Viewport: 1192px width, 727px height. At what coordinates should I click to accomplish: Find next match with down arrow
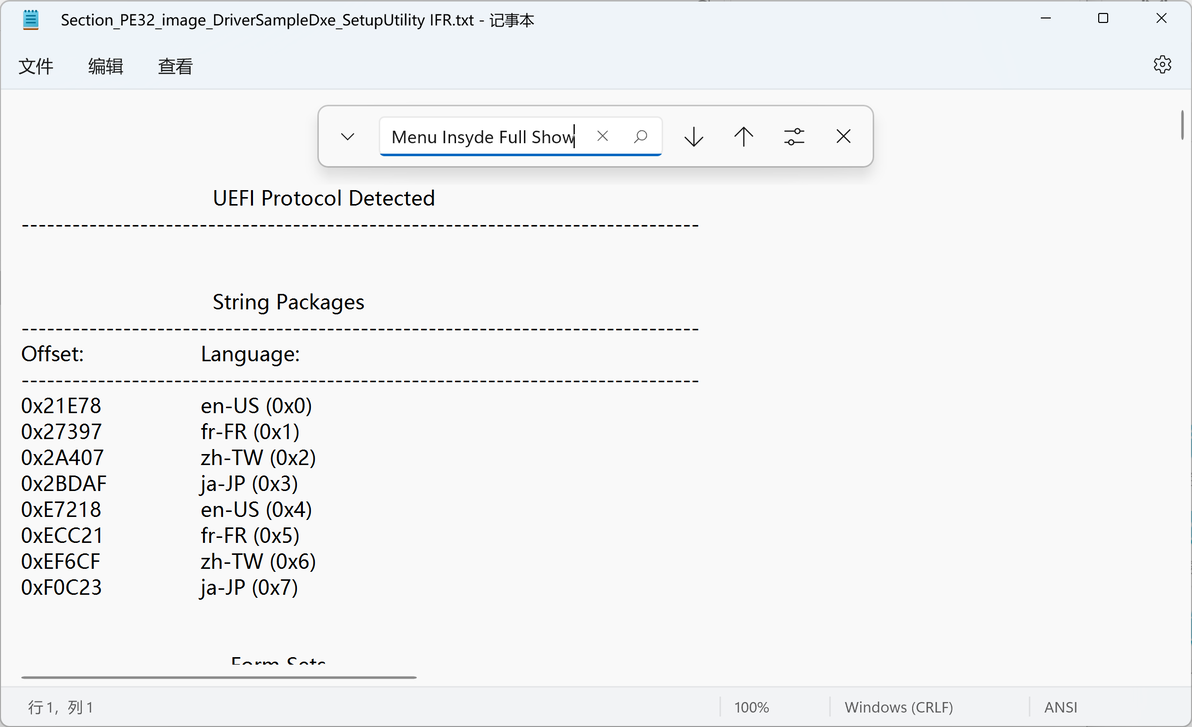694,137
